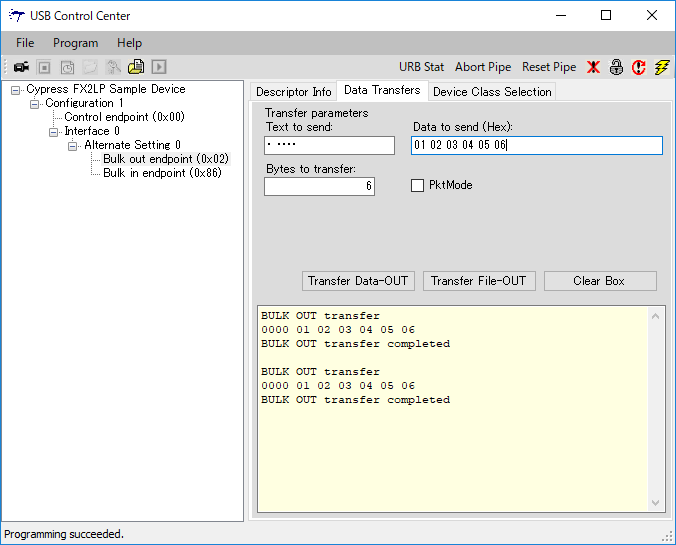Open the Device Class Selection tab

492,92
